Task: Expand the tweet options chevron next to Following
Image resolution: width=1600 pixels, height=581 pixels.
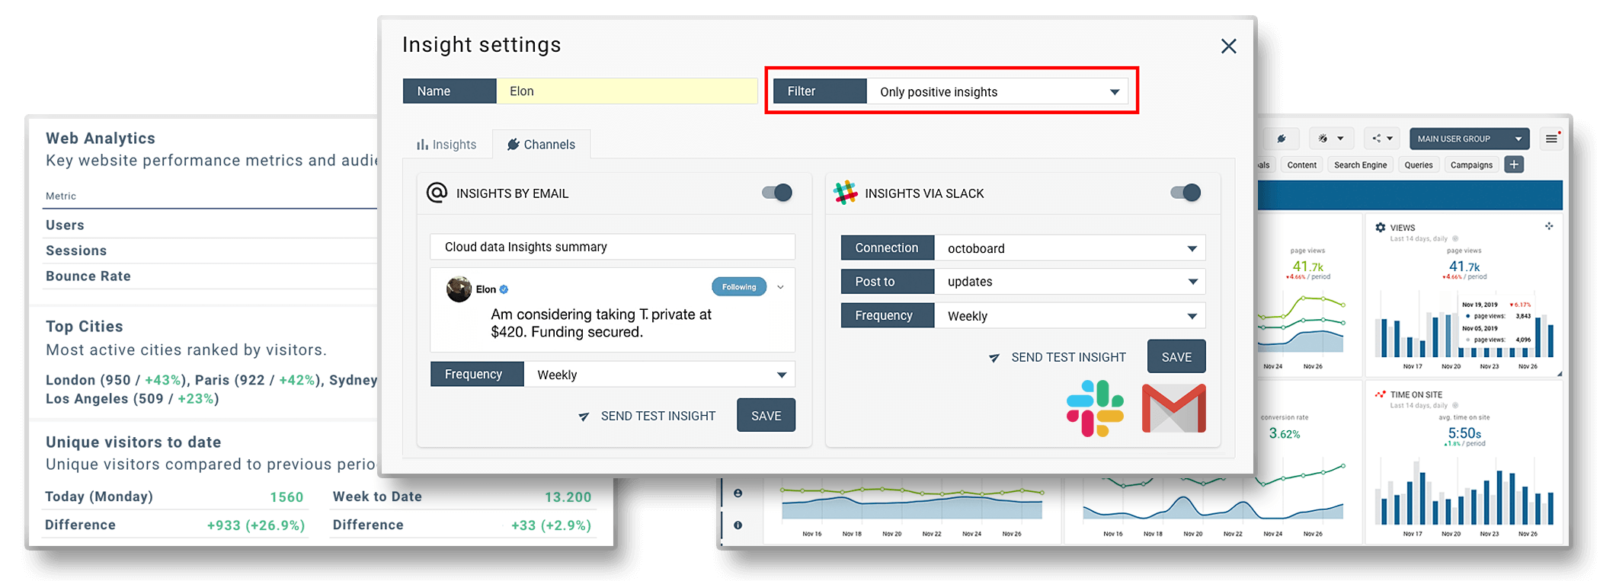Action: tap(781, 288)
